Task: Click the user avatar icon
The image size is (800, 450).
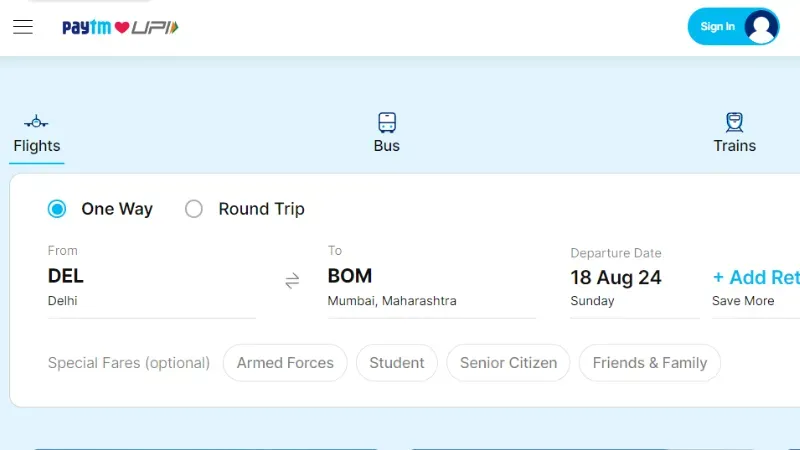Action: [x=761, y=27]
